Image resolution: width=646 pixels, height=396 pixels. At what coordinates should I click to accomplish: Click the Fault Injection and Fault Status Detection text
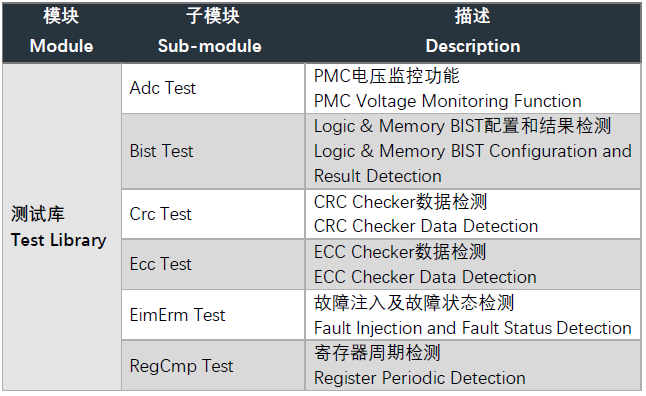(x=473, y=328)
